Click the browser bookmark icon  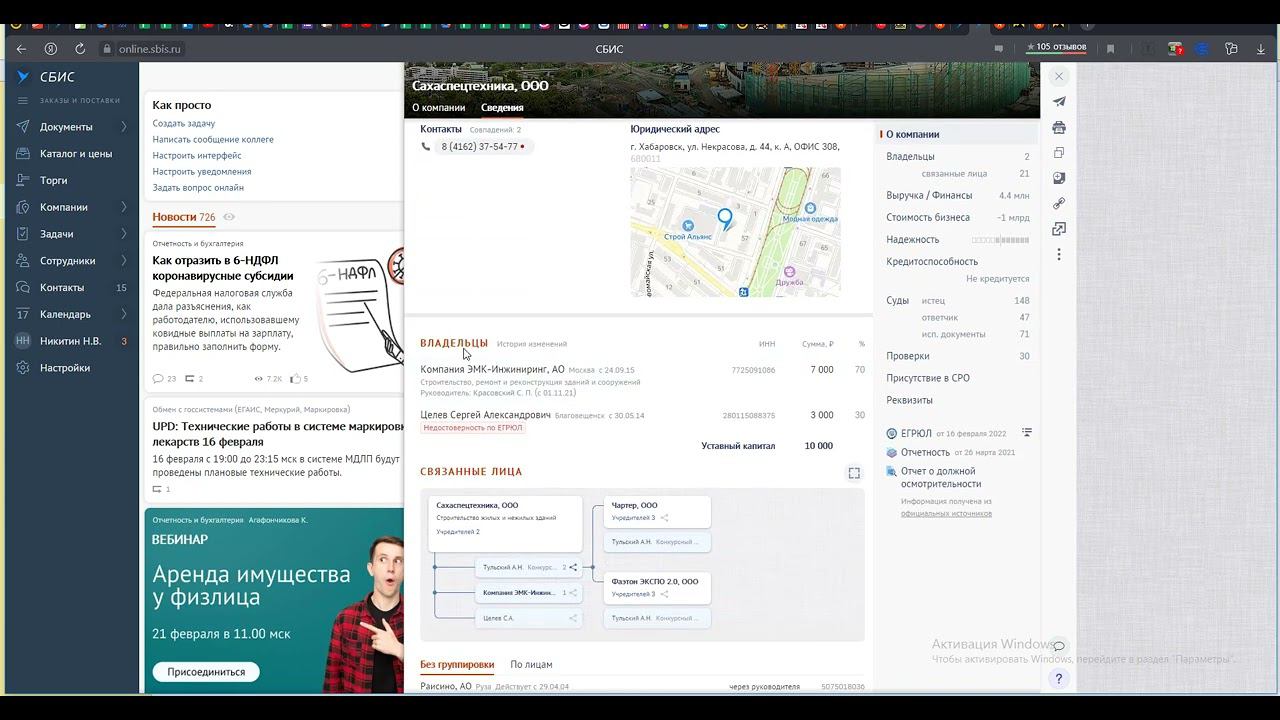click(1110, 49)
